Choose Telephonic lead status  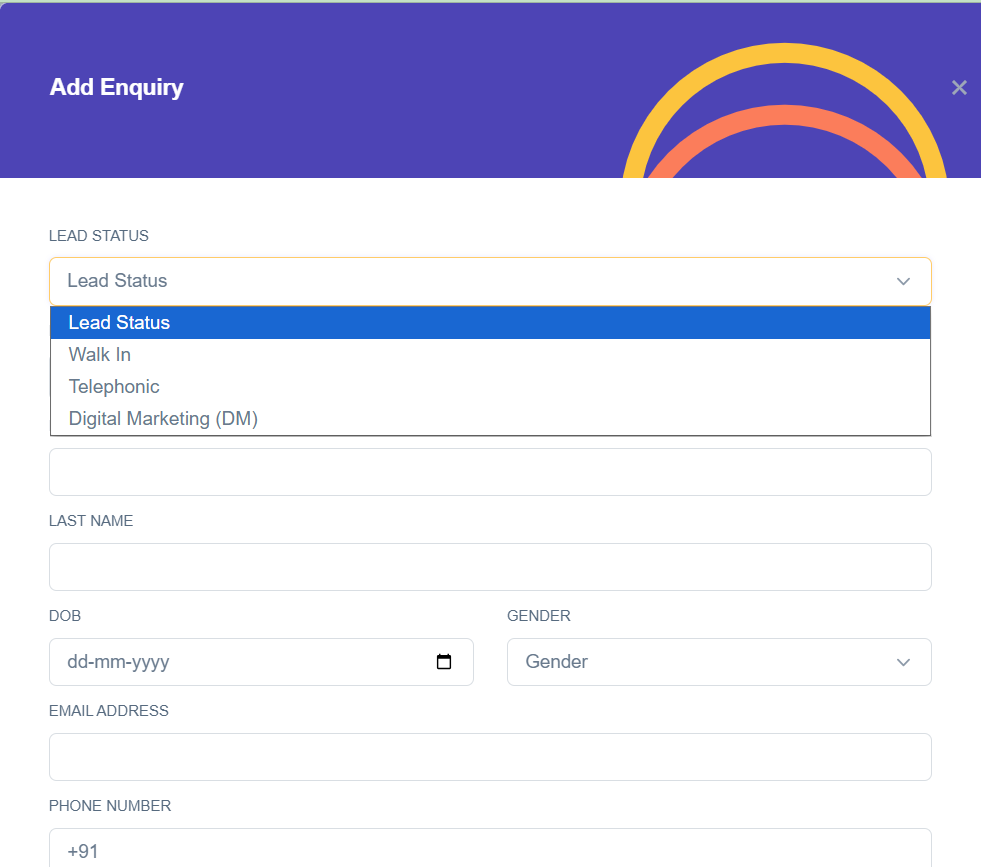tap(490, 387)
